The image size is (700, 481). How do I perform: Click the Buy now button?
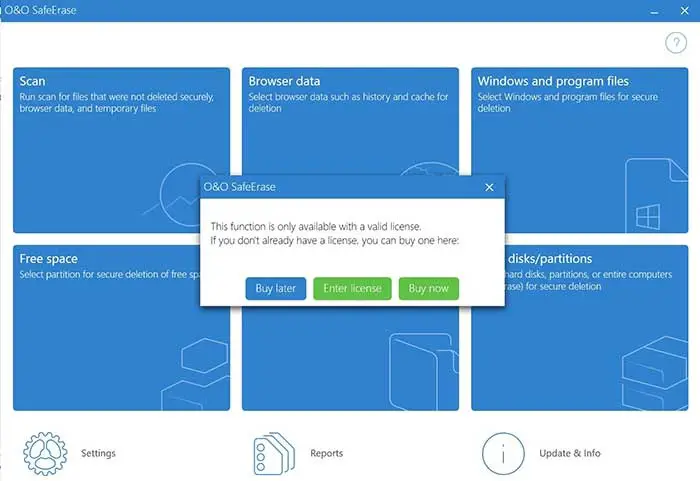429,289
